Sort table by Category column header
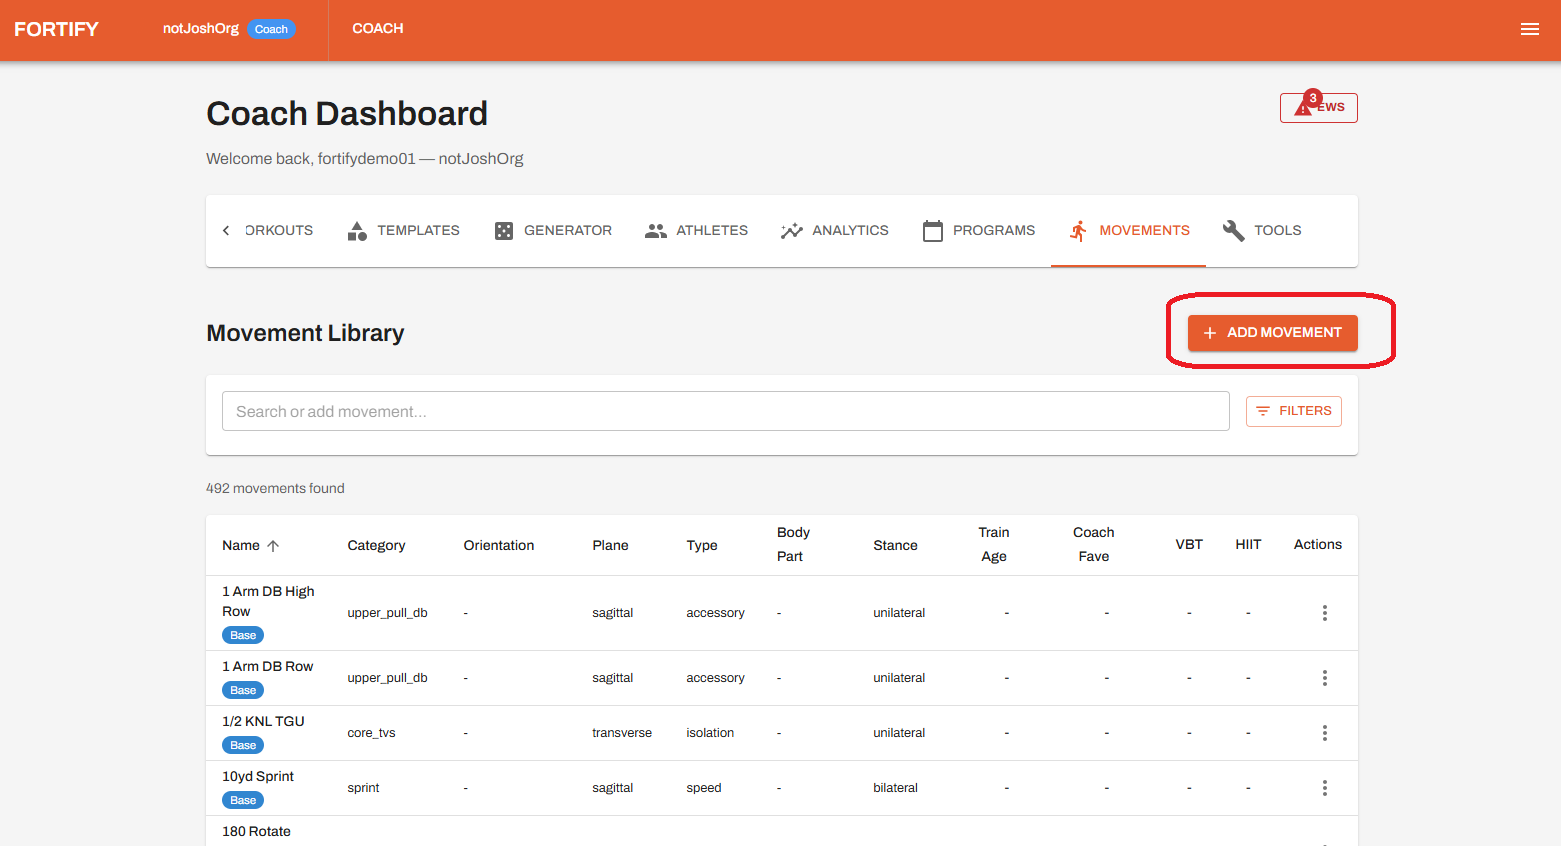The image size is (1561, 846). [376, 546]
